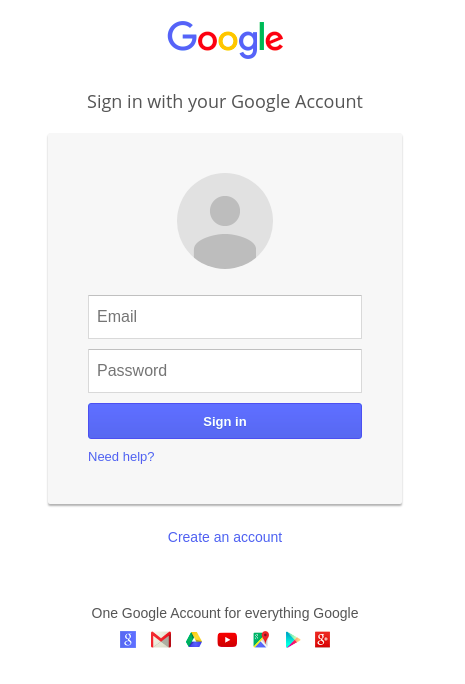Click the word 'Account' in the top heading

(329, 102)
